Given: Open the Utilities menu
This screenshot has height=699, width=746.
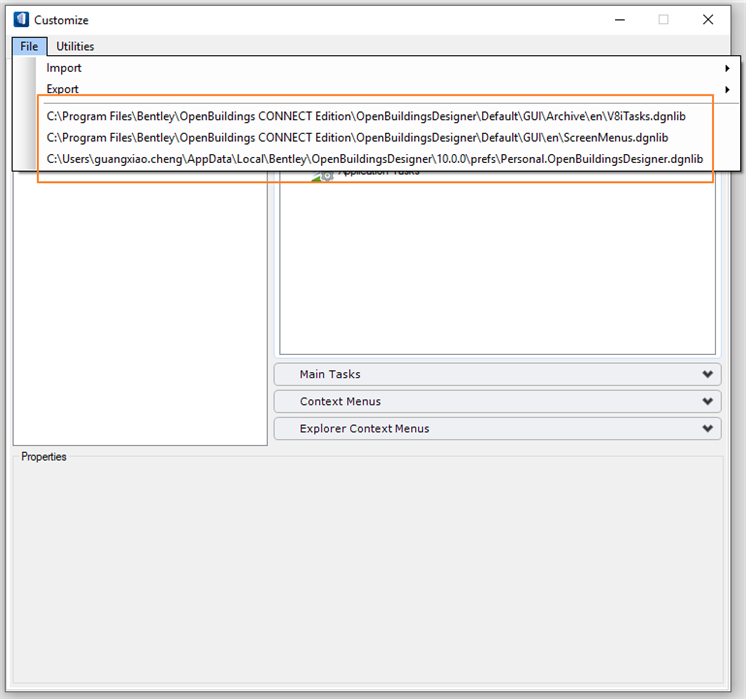Looking at the screenshot, I should point(75,47).
